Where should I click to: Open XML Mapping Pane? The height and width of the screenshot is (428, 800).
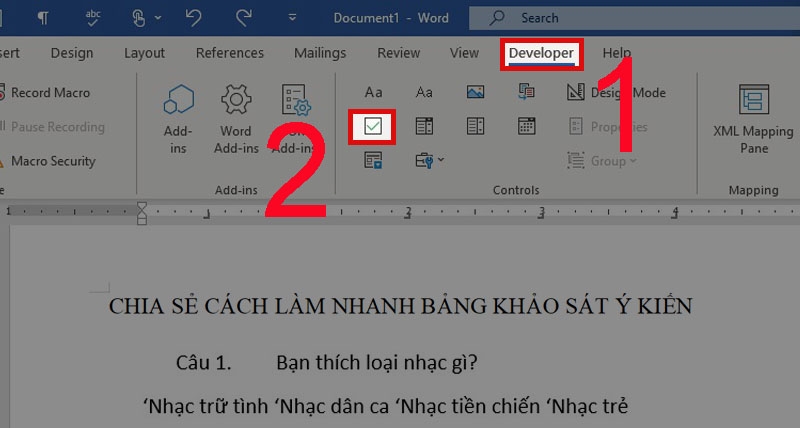754,119
